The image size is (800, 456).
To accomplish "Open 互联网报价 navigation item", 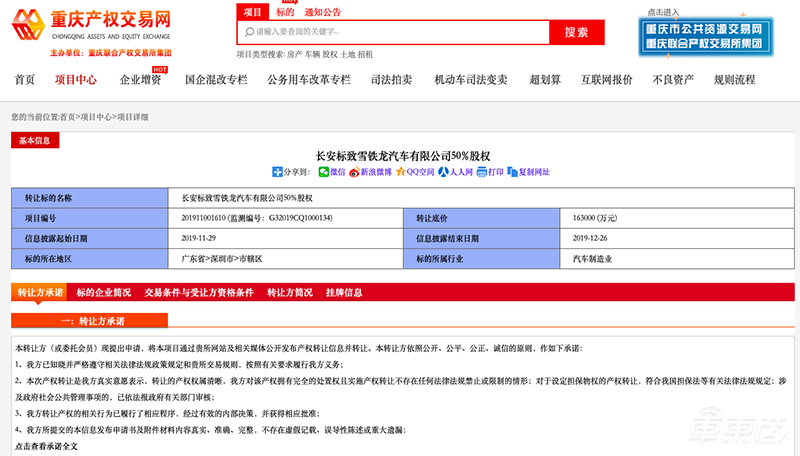I will (607, 80).
